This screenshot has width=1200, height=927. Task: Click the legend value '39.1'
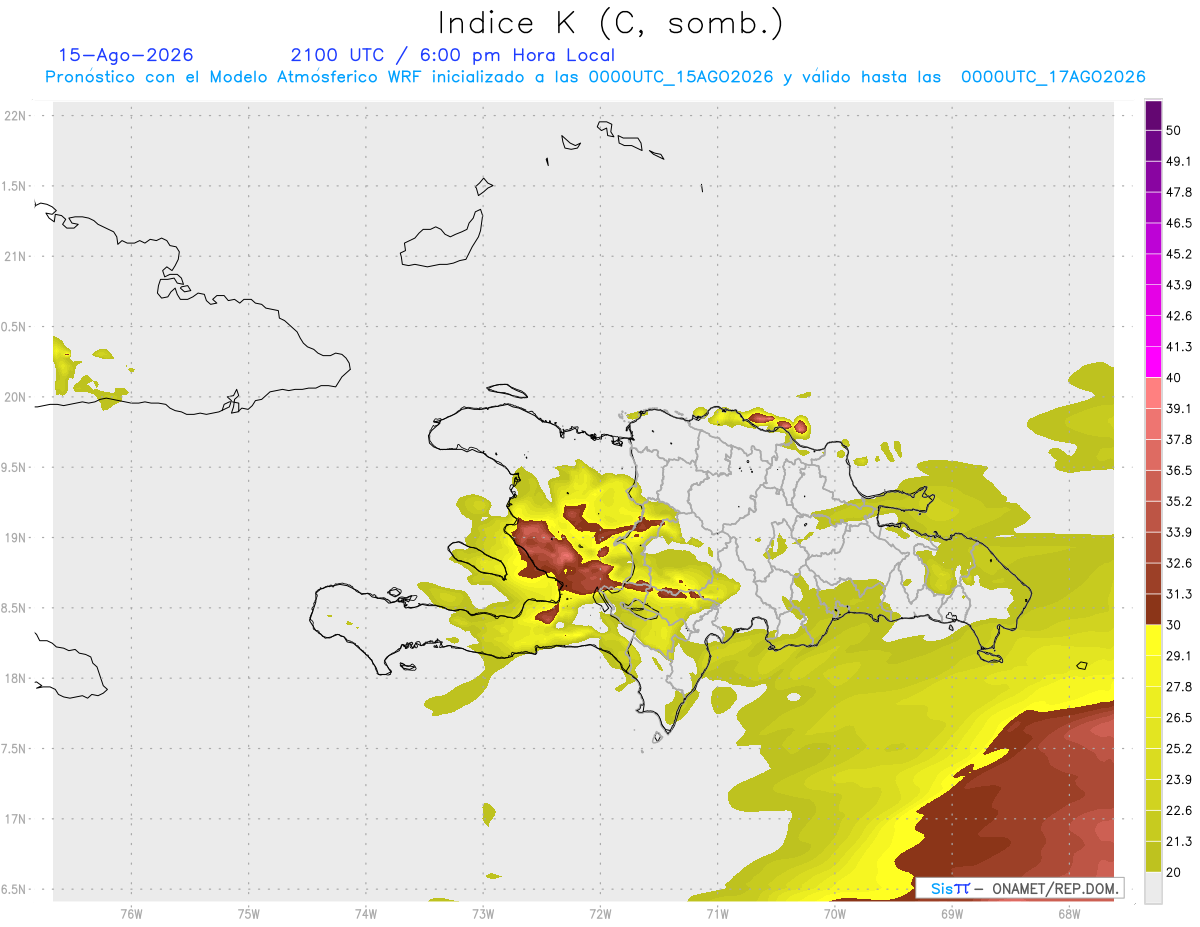[x=1179, y=408]
